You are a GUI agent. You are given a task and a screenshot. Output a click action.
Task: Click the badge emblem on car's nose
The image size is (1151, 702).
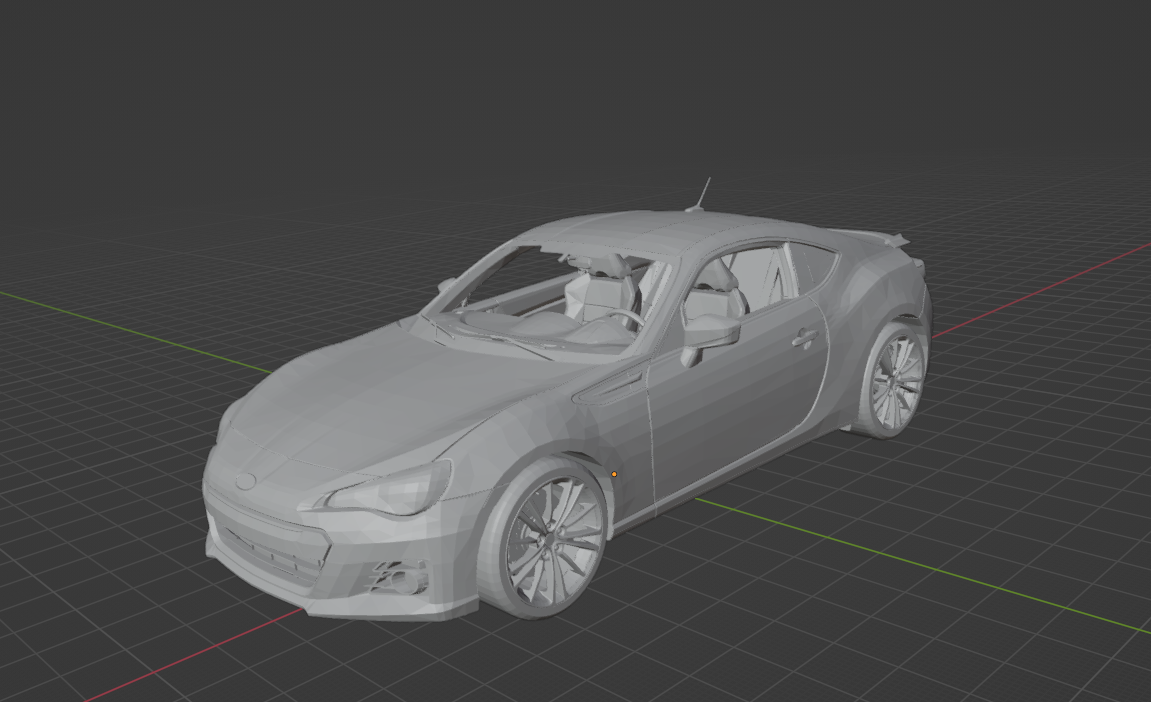click(x=246, y=481)
